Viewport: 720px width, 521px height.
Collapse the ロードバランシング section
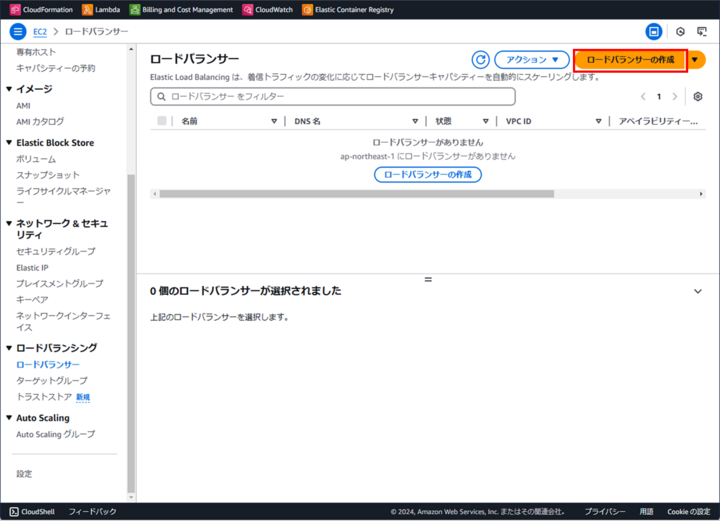(x=9, y=348)
